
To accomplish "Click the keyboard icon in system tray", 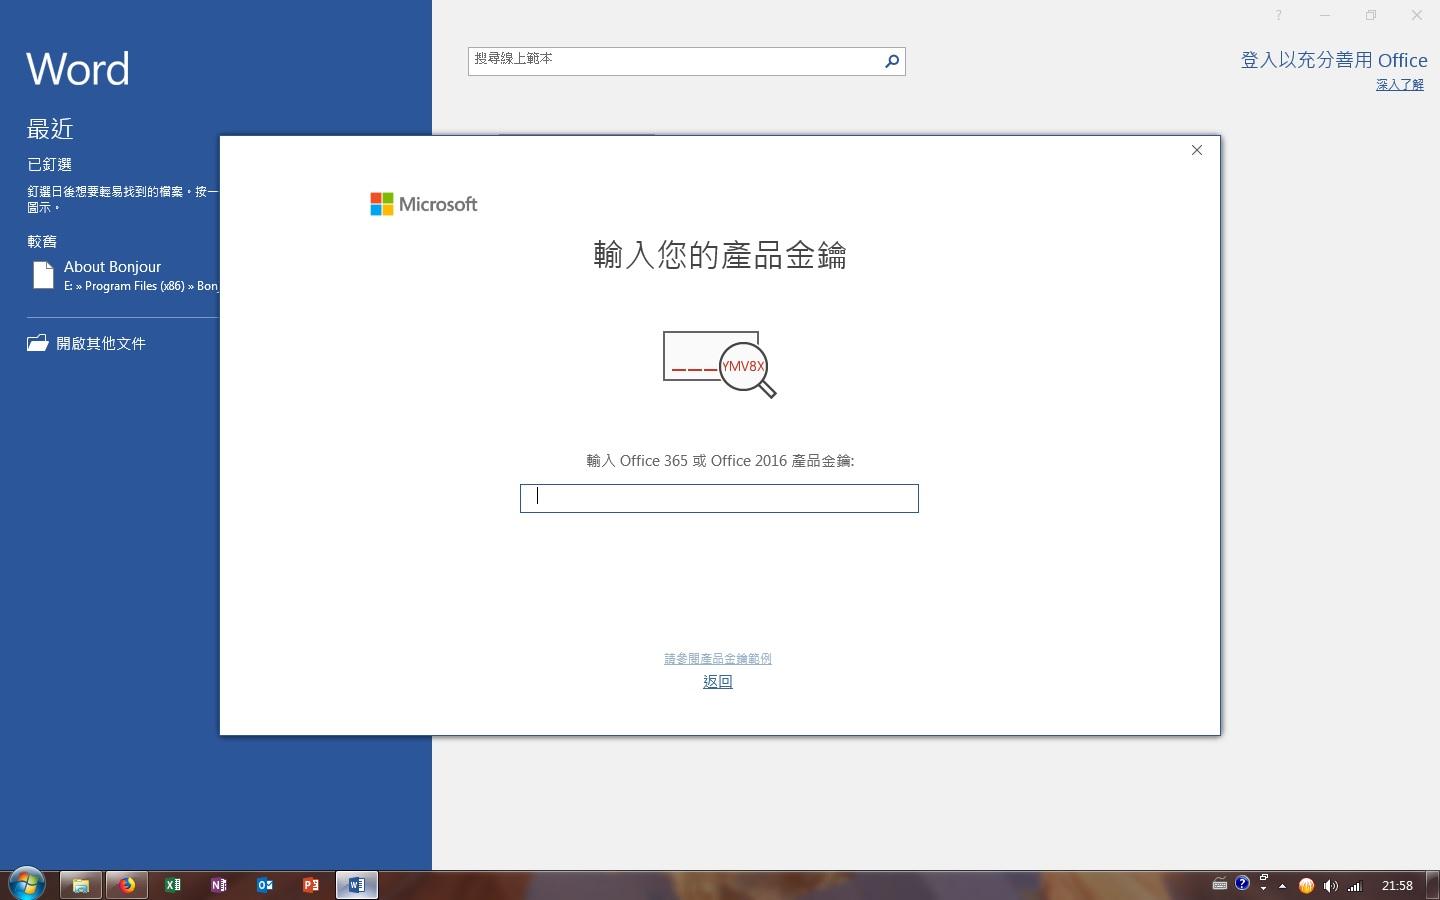I will [1220, 884].
